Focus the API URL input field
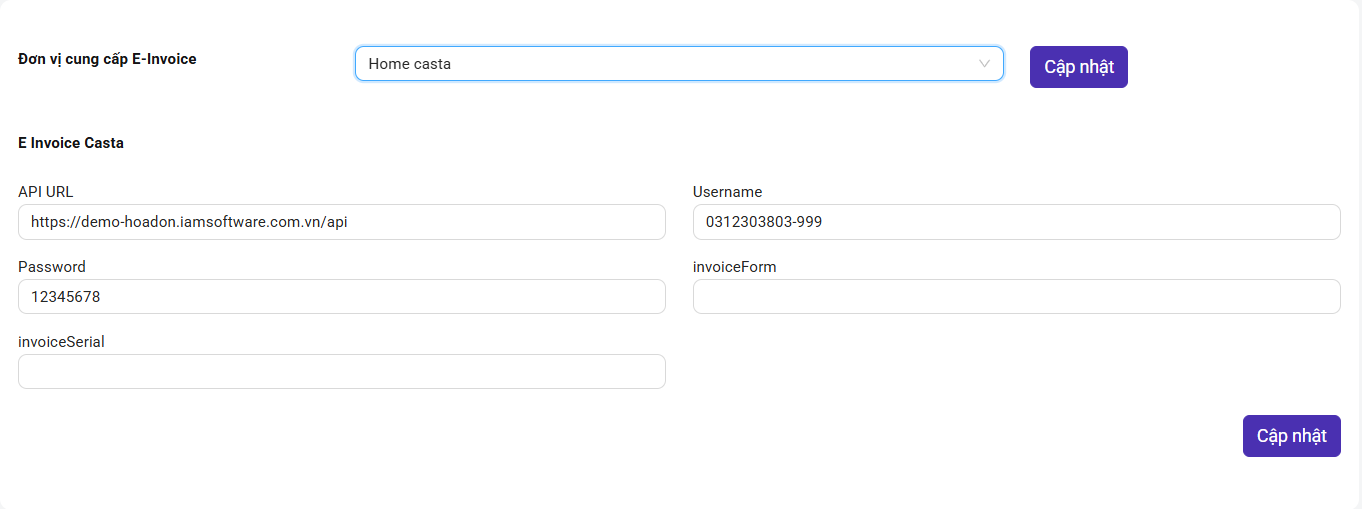Viewport: 1362px width, 509px height. click(342, 222)
